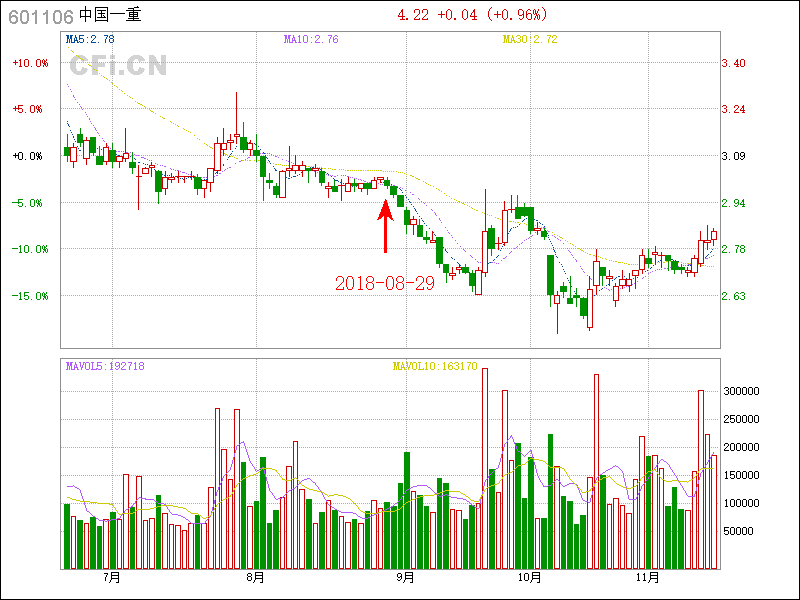800x600 pixels.
Task: Select the MAVOL10:163170 volume label
Action: pos(435,366)
